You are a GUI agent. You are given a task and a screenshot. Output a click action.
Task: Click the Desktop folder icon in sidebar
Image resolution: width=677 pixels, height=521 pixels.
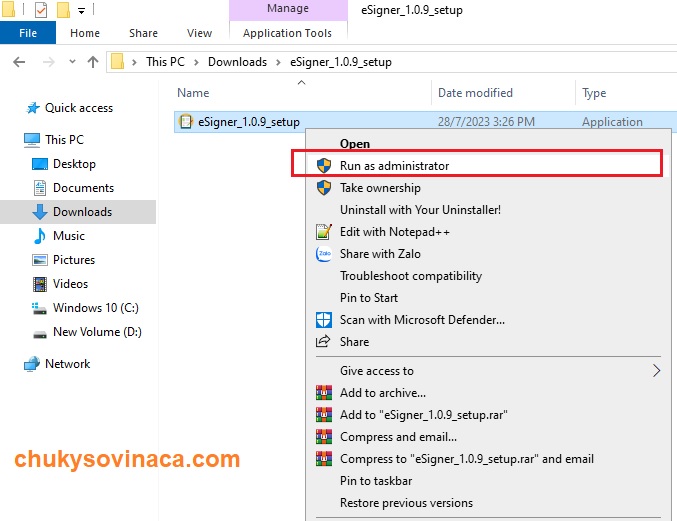40,164
